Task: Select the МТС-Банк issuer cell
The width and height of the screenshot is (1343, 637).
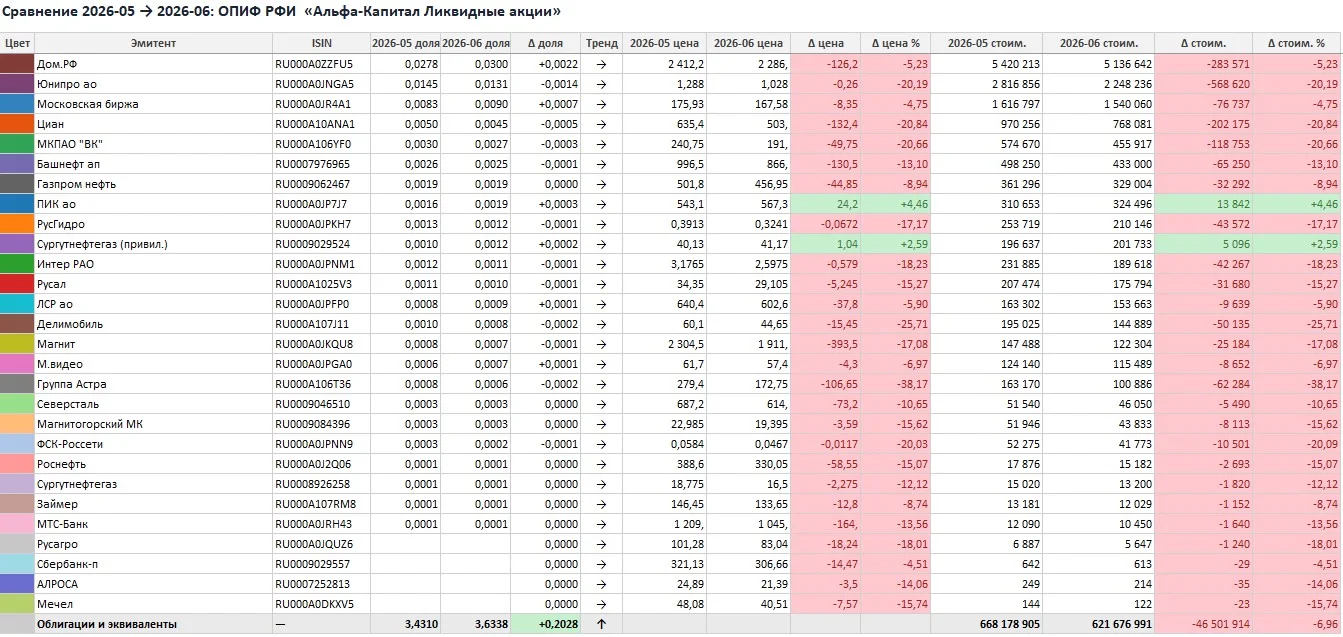Action: pyautogui.click(x=153, y=524)
